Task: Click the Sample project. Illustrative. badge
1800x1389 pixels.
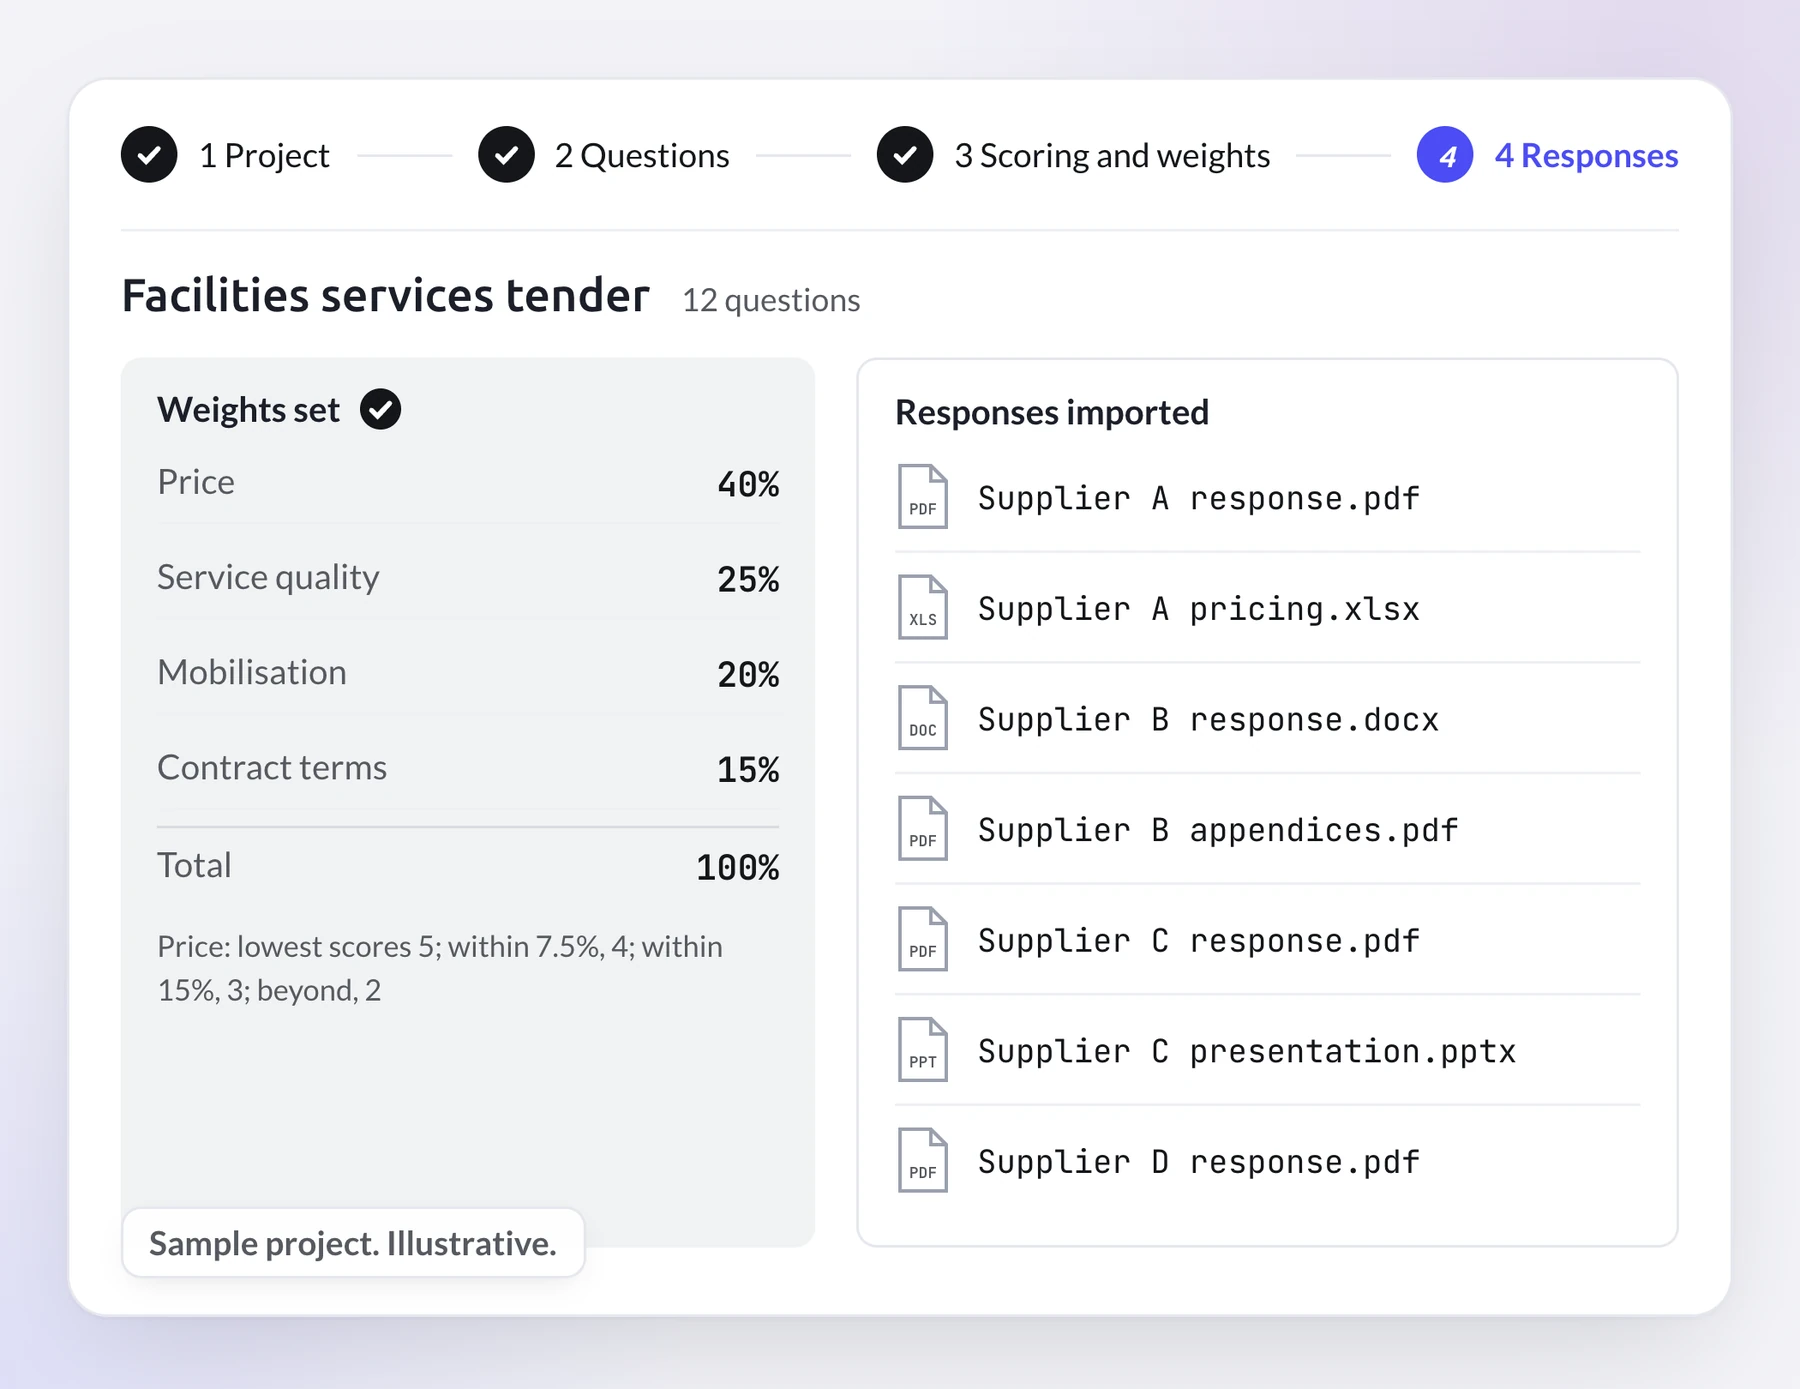Action: pos(353,1243)
